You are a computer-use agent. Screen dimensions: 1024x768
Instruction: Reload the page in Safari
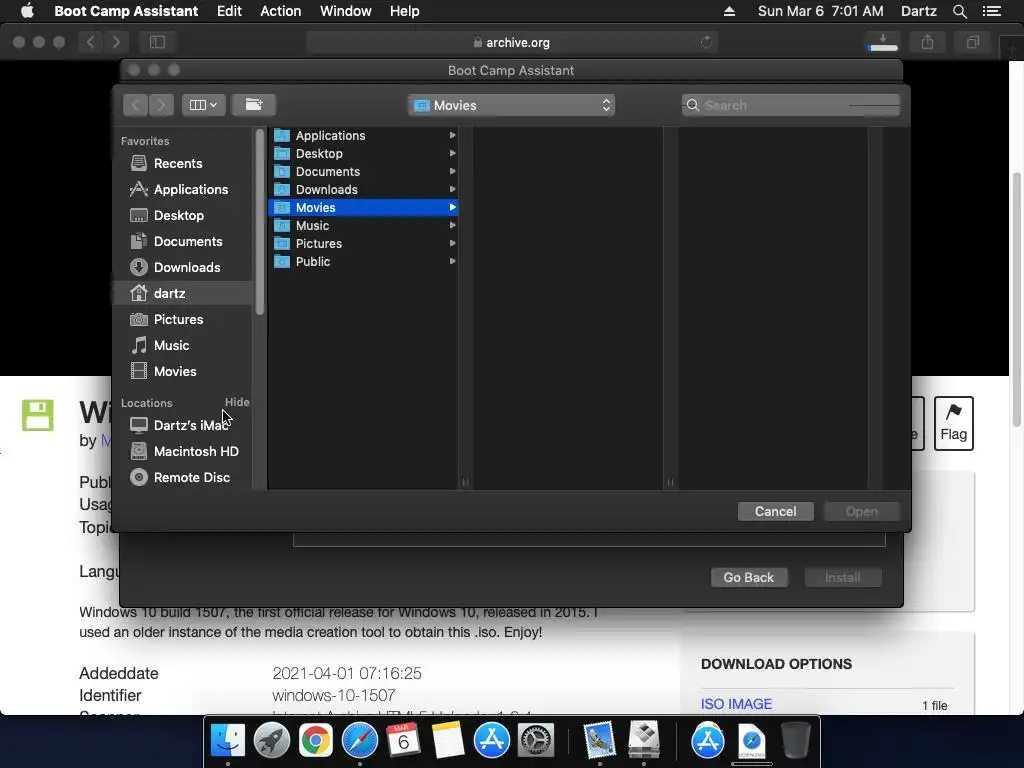click(x=706, y=42)
